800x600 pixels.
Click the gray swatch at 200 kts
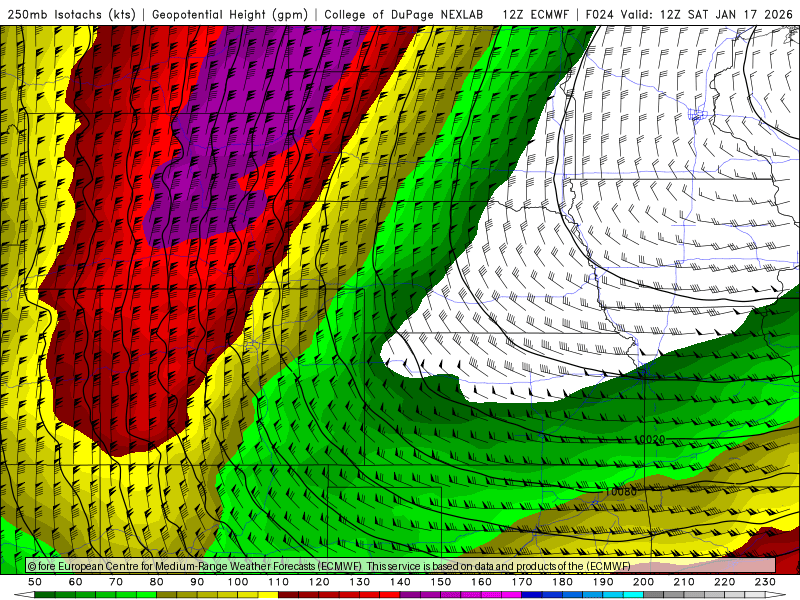654,595
